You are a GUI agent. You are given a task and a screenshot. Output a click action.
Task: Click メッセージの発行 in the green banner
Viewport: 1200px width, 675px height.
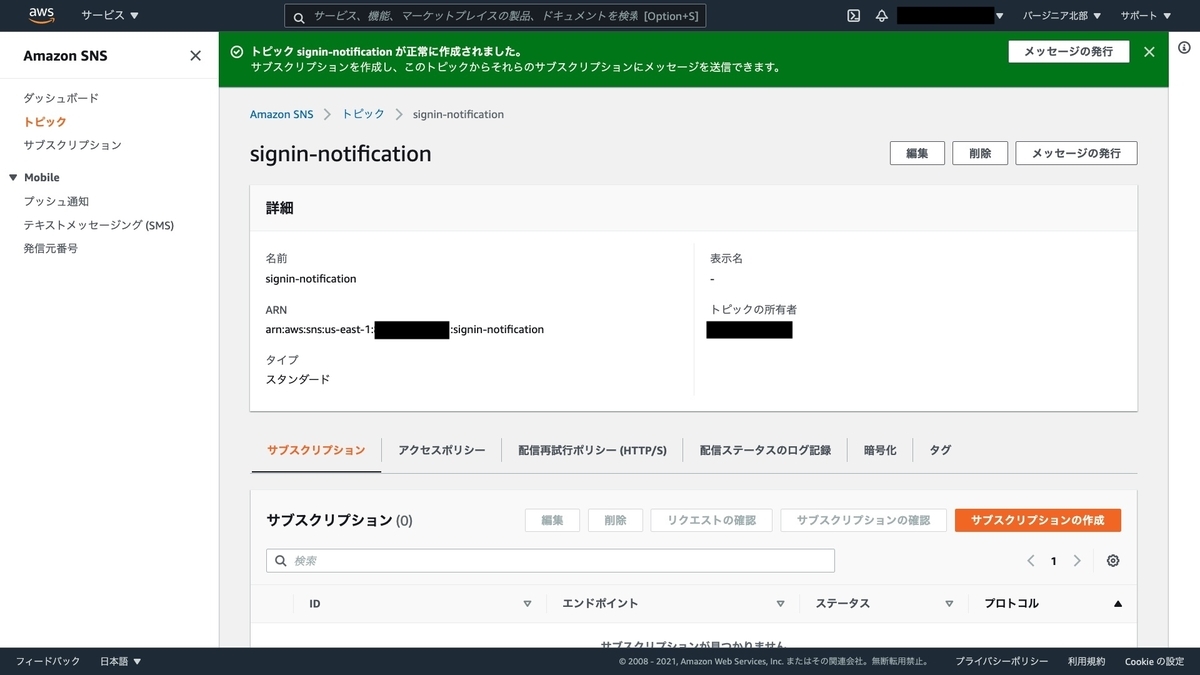pyautogui.click(x=1069, y=51)
